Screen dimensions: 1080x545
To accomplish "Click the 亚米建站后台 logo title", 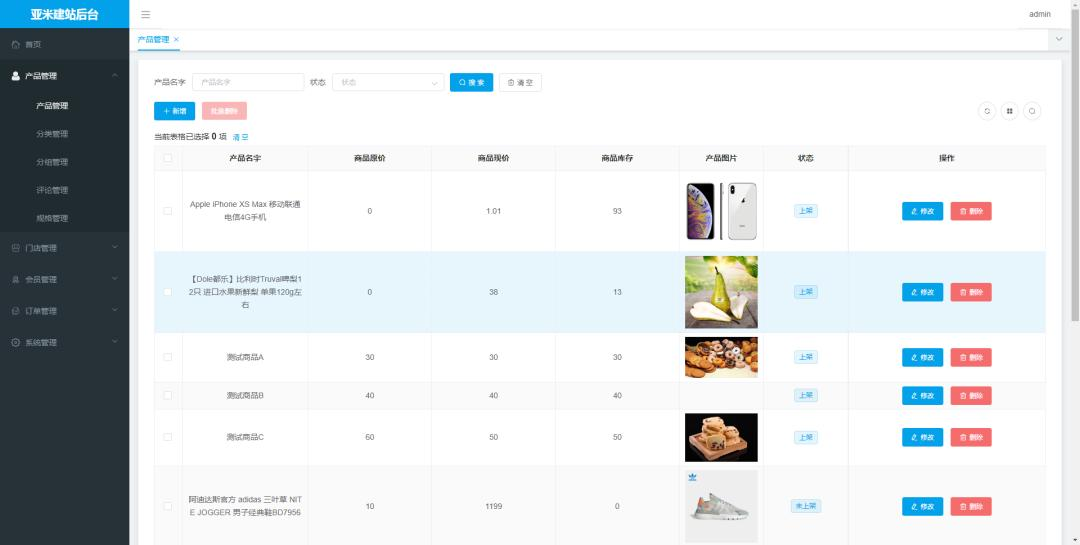I will point(64,14).
